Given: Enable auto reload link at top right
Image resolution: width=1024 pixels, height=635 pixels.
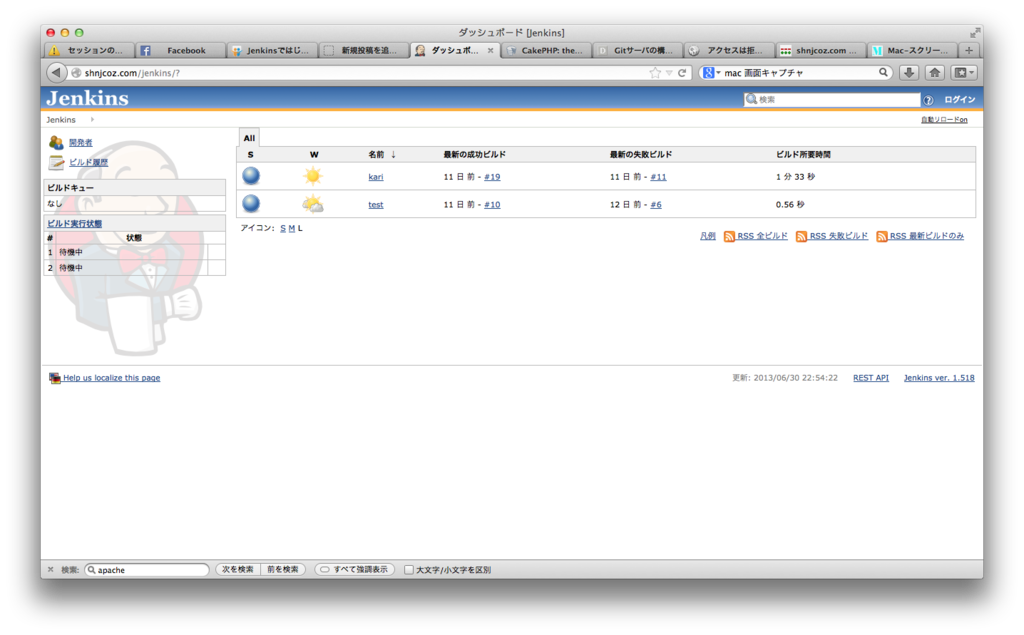Looking at the screenshot, I should click(x=944, y=120).
